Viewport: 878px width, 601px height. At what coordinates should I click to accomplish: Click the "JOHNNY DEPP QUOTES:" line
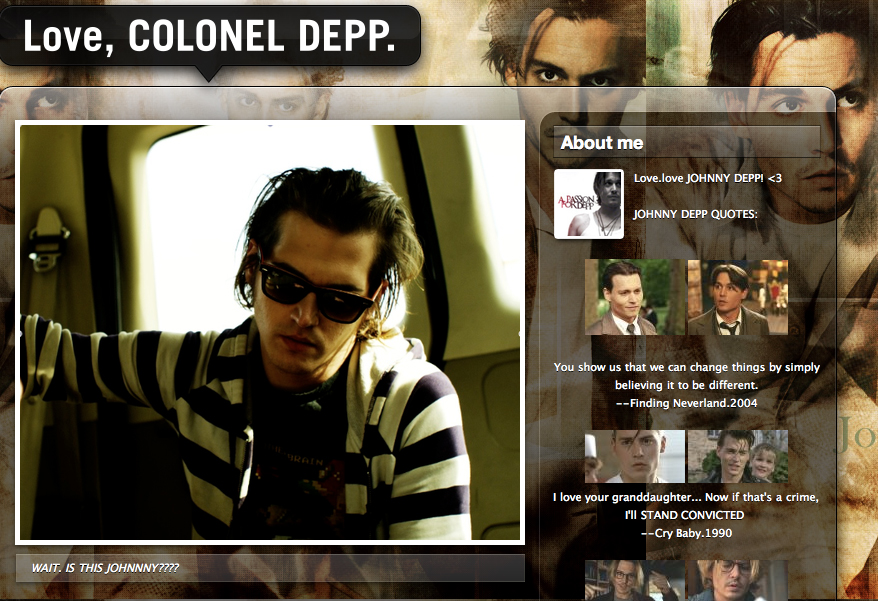[x=695, y=214]
